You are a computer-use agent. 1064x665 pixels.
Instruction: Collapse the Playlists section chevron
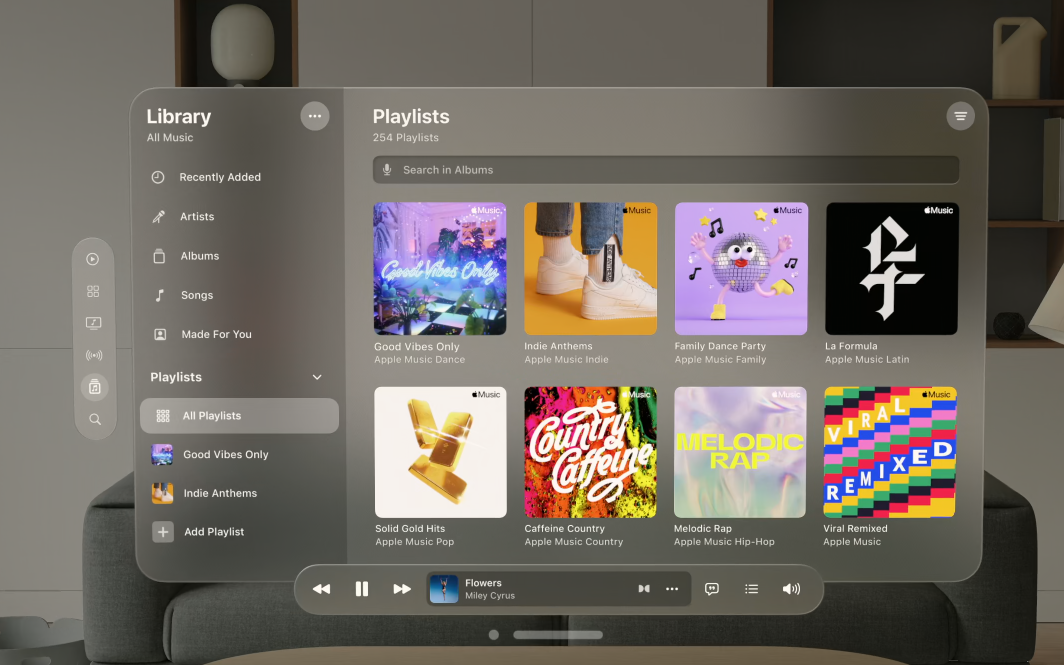317,377
